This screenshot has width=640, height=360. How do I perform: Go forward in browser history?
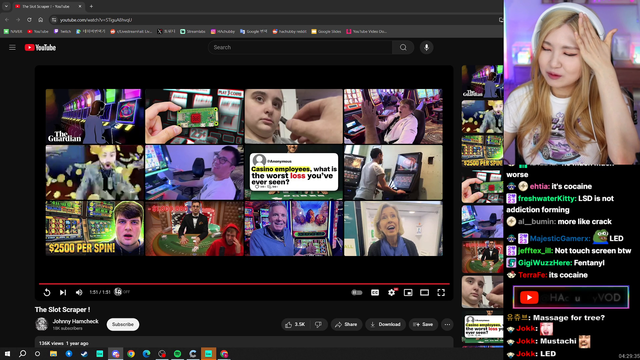18,20
